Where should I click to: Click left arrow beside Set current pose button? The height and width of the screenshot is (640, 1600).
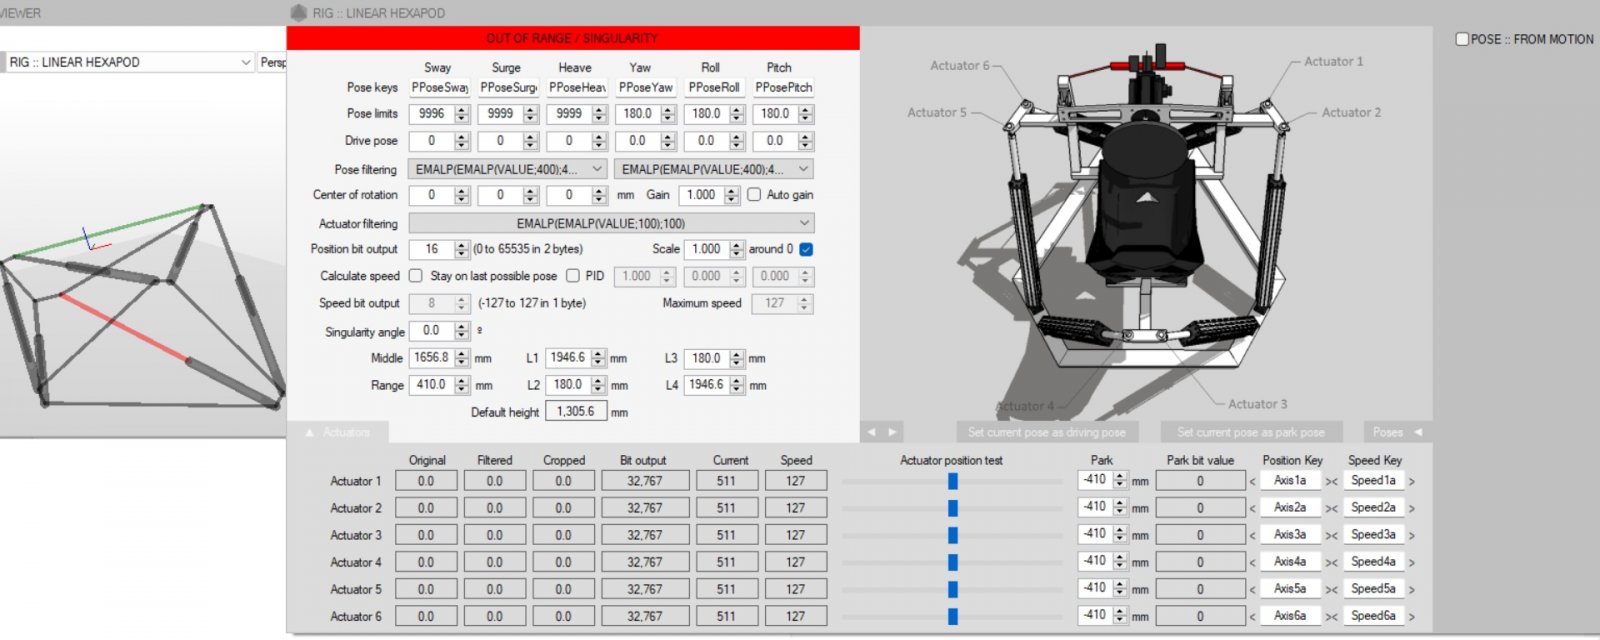[871, 432]
